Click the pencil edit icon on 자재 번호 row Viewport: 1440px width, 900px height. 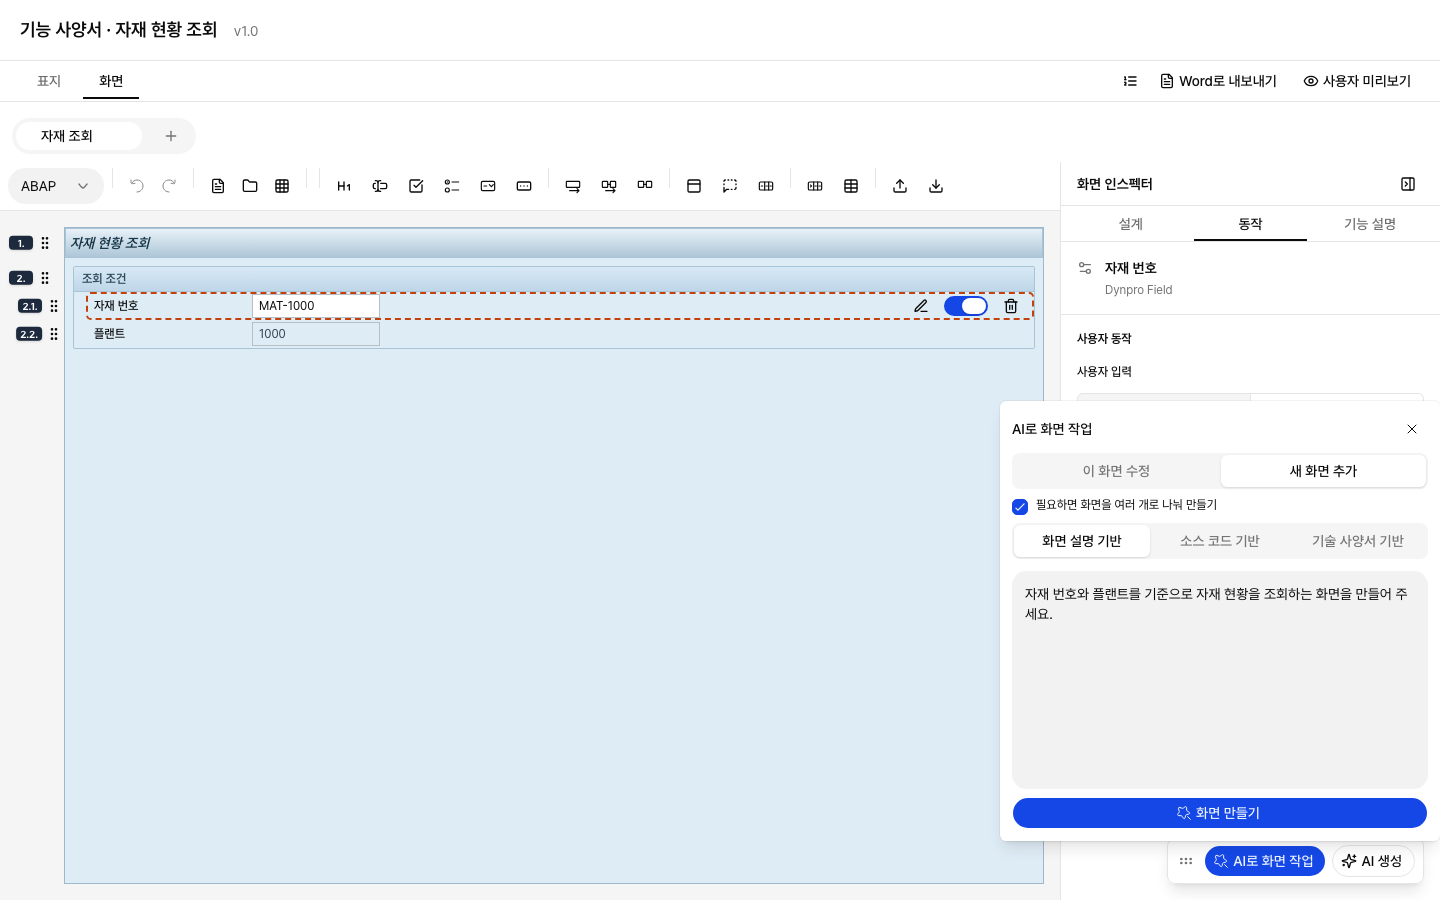click(x=921, y=306)
